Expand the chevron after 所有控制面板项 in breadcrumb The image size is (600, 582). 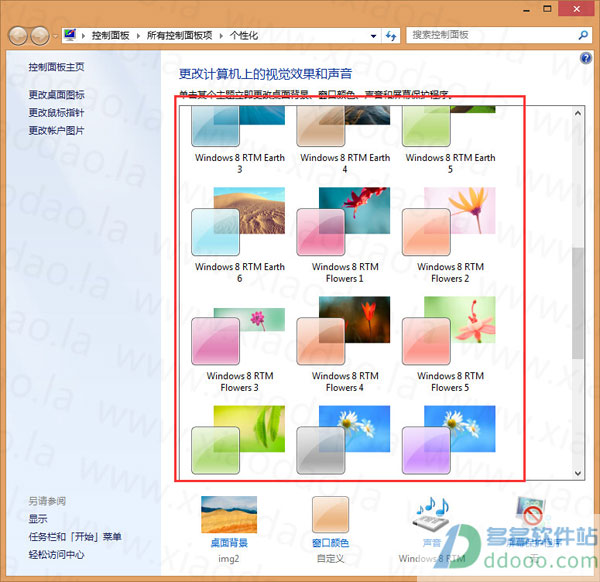[x=221, y=36]
